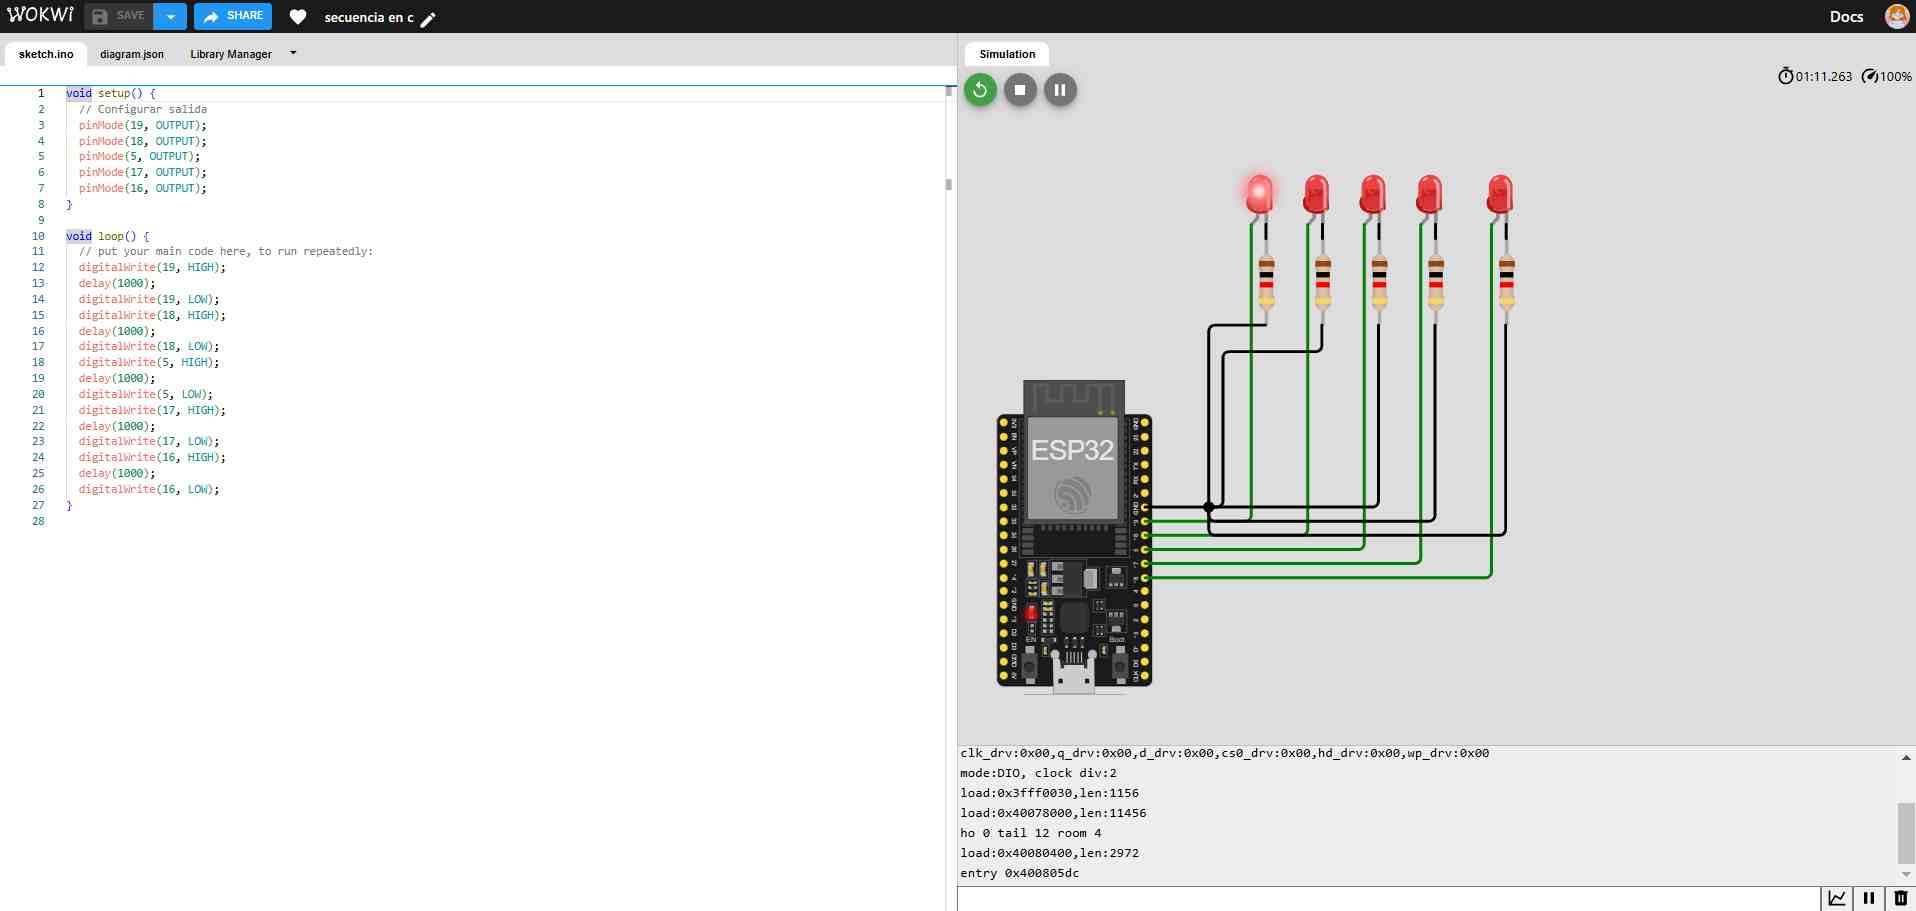Click line number 10 in the gutter
The width and height of the screenshot is (1916, 911).
[38, 236]
